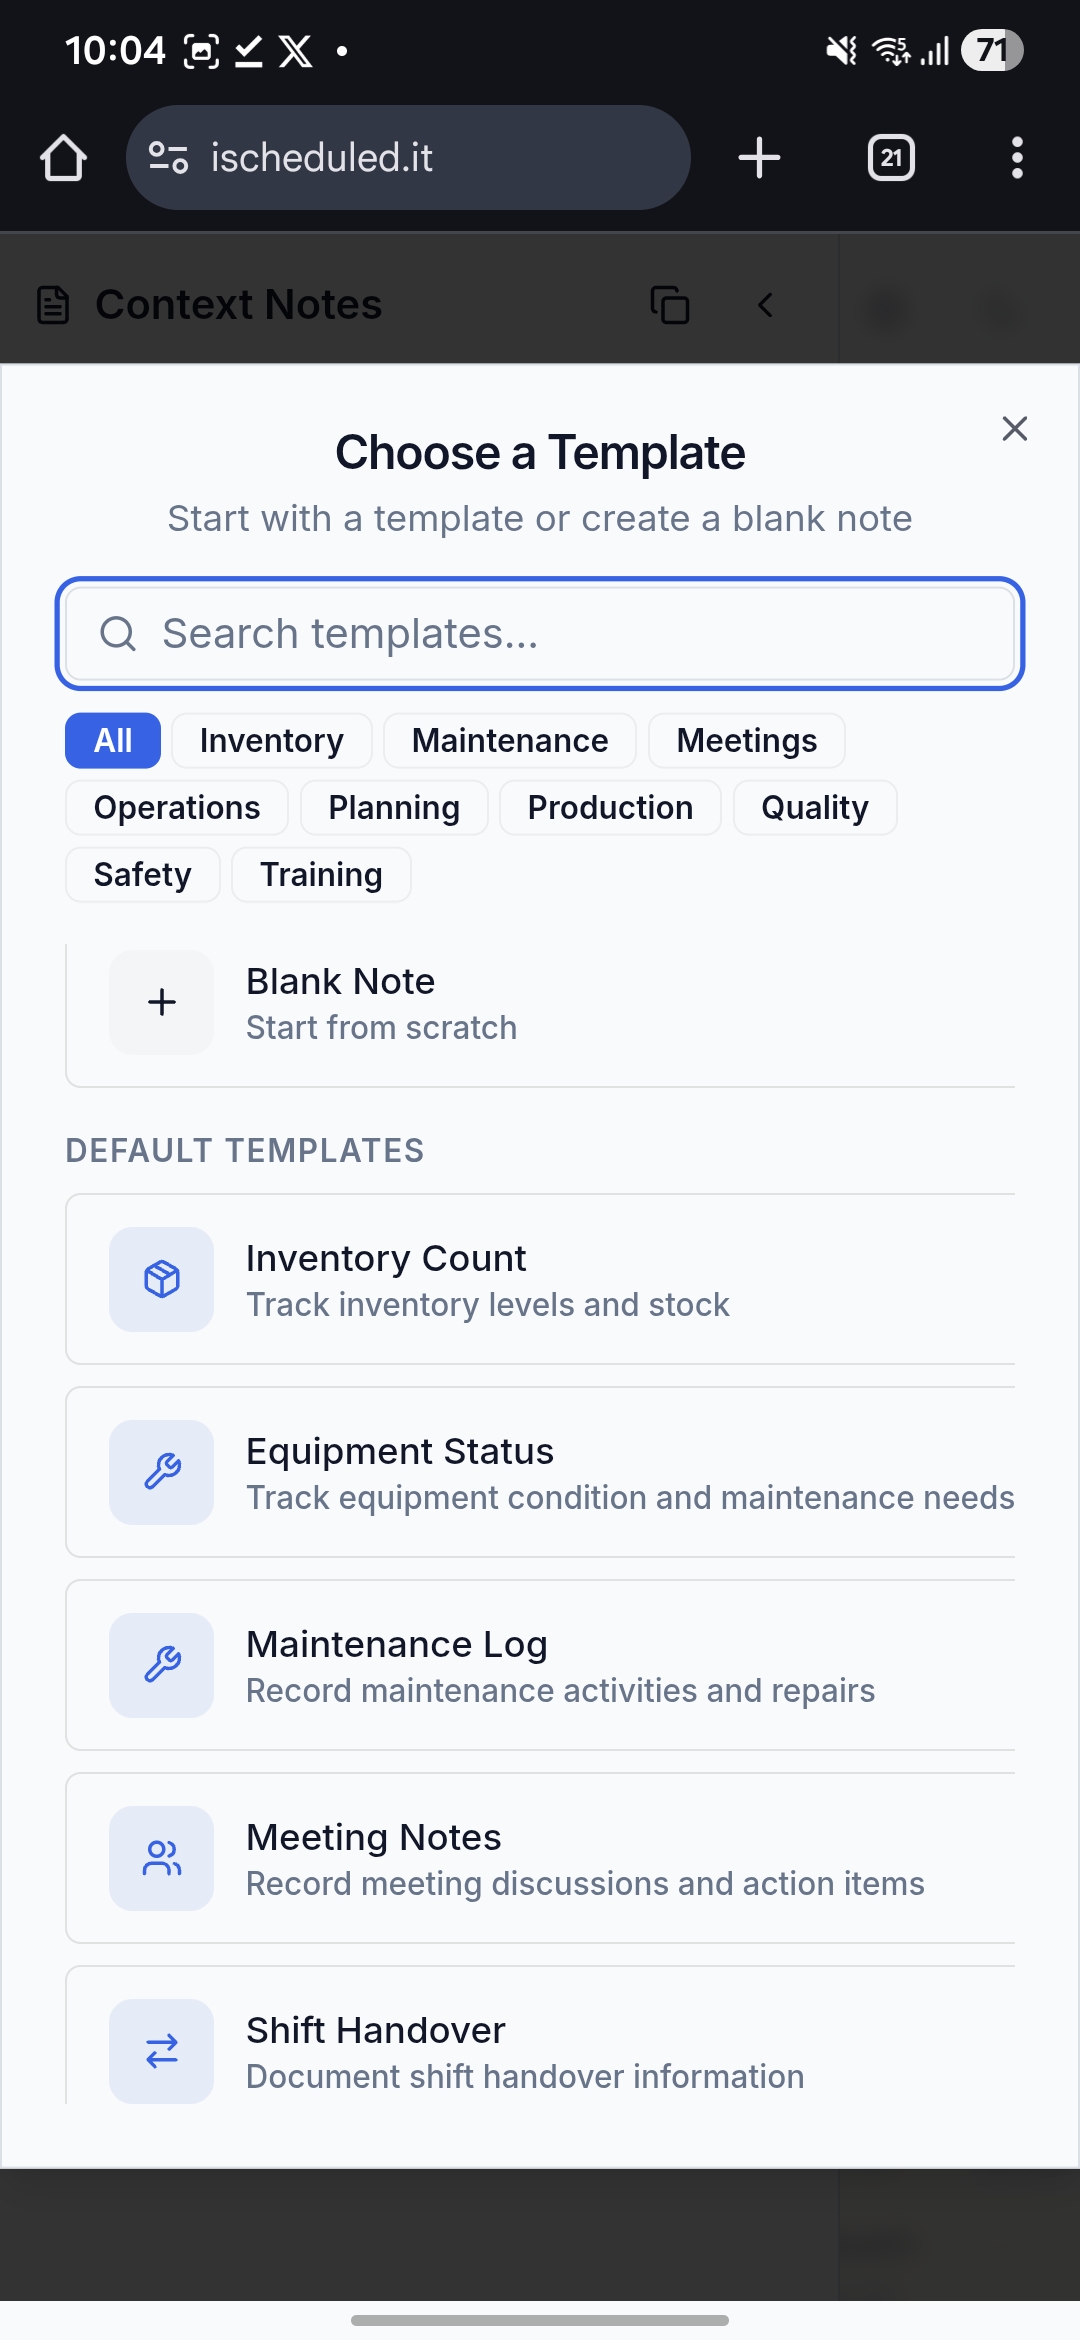The height and width of the screenshot is (2340, 1080).
Task: Open a new browser tab with plus icon
Action: coord(759,158)
